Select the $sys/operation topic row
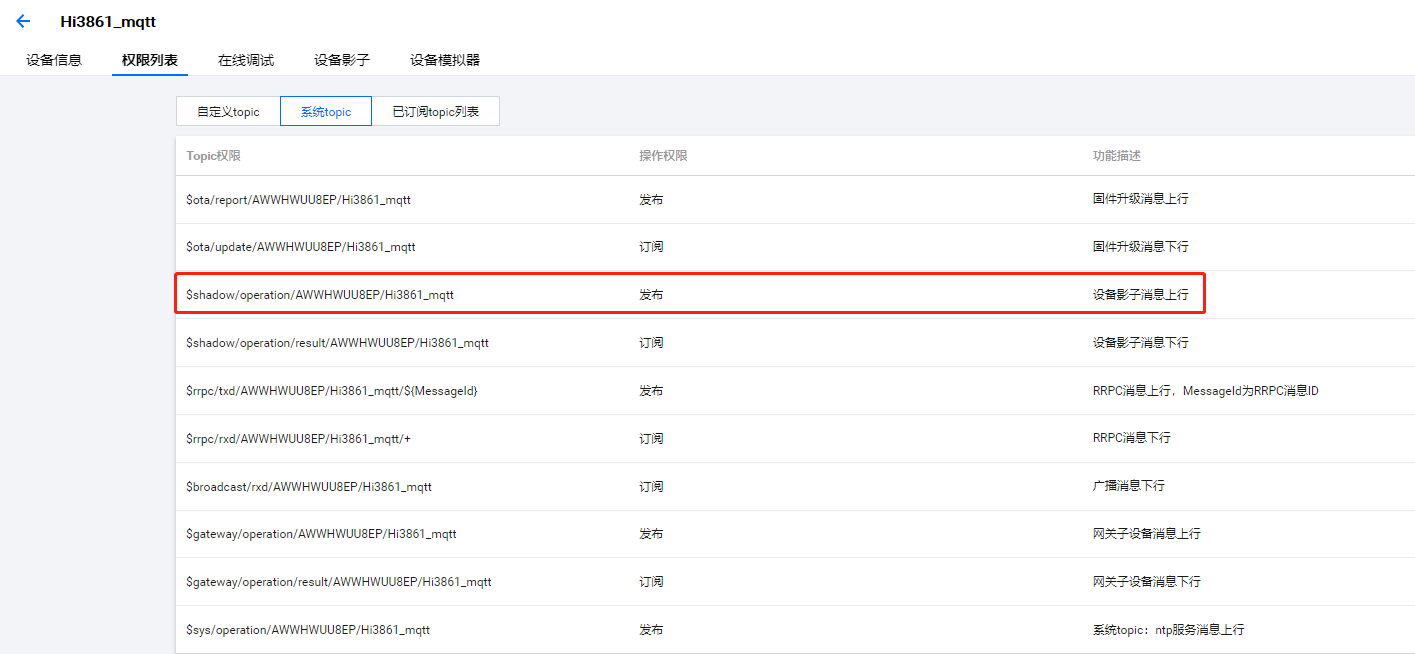Viewport: 1415px width, 654px height. click(x=308, y=630)
